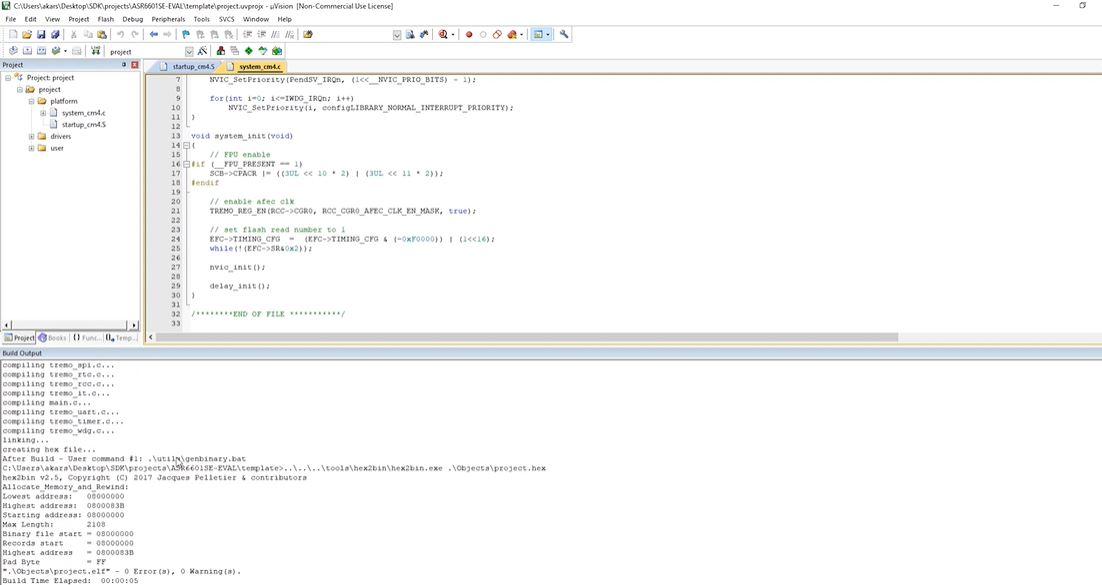Rebuild all target files
The width and height of the screenshot is (1102, 585).
[x=41, y=51]
